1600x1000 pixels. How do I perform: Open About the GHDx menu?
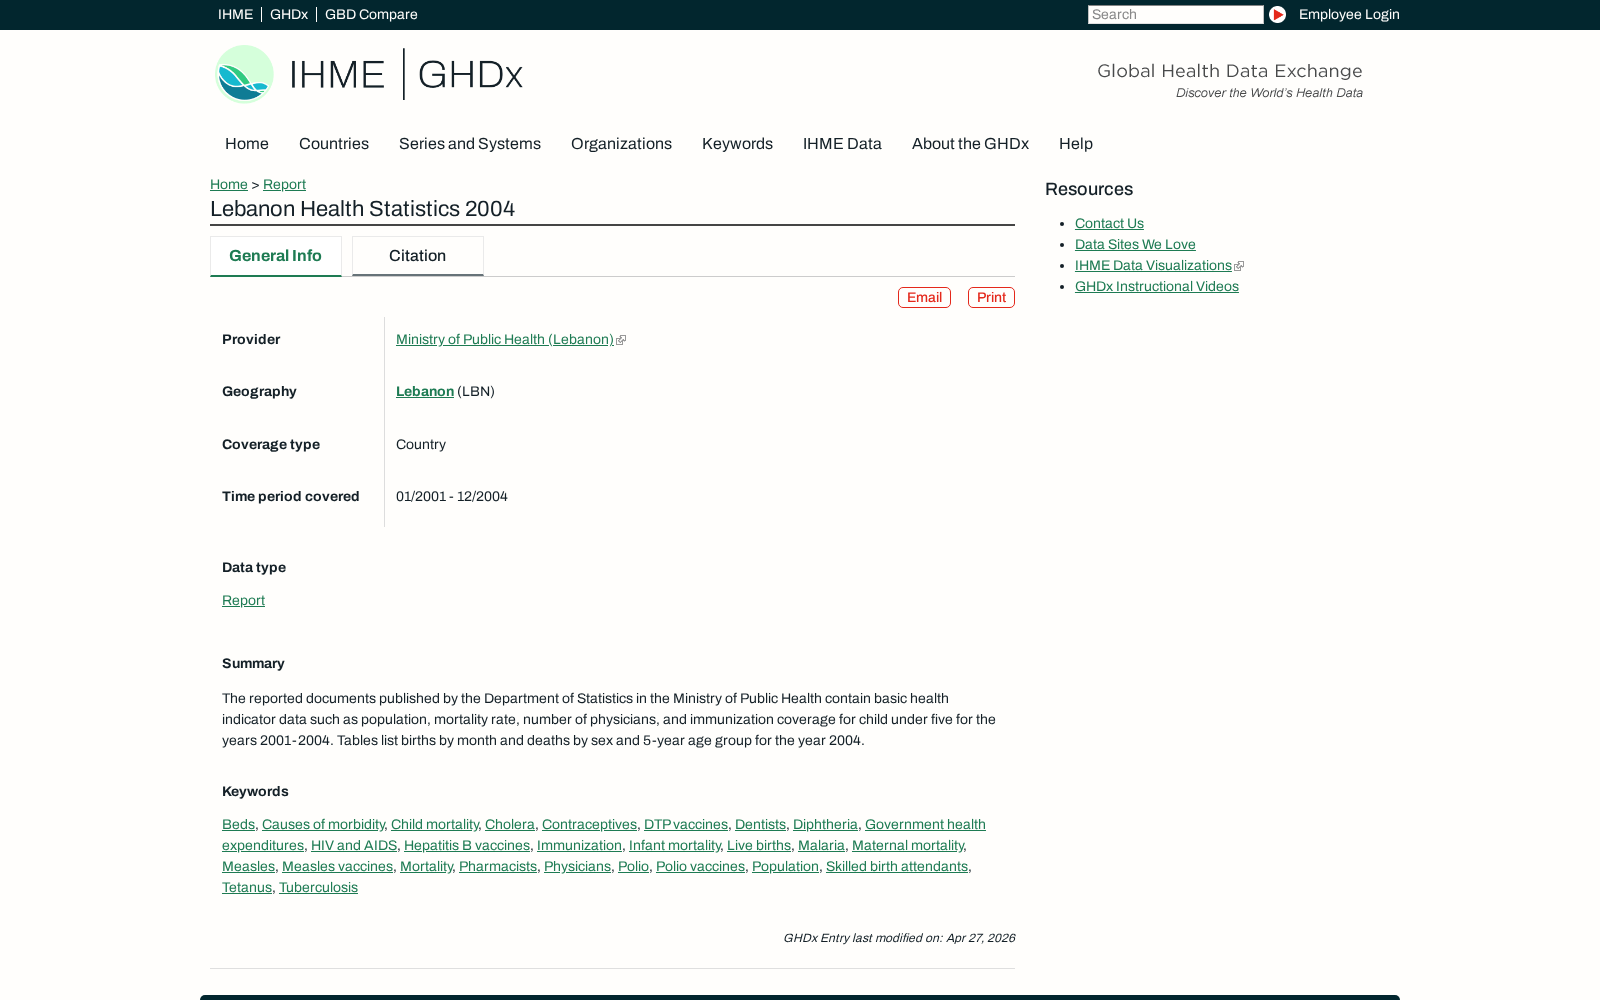970,144
